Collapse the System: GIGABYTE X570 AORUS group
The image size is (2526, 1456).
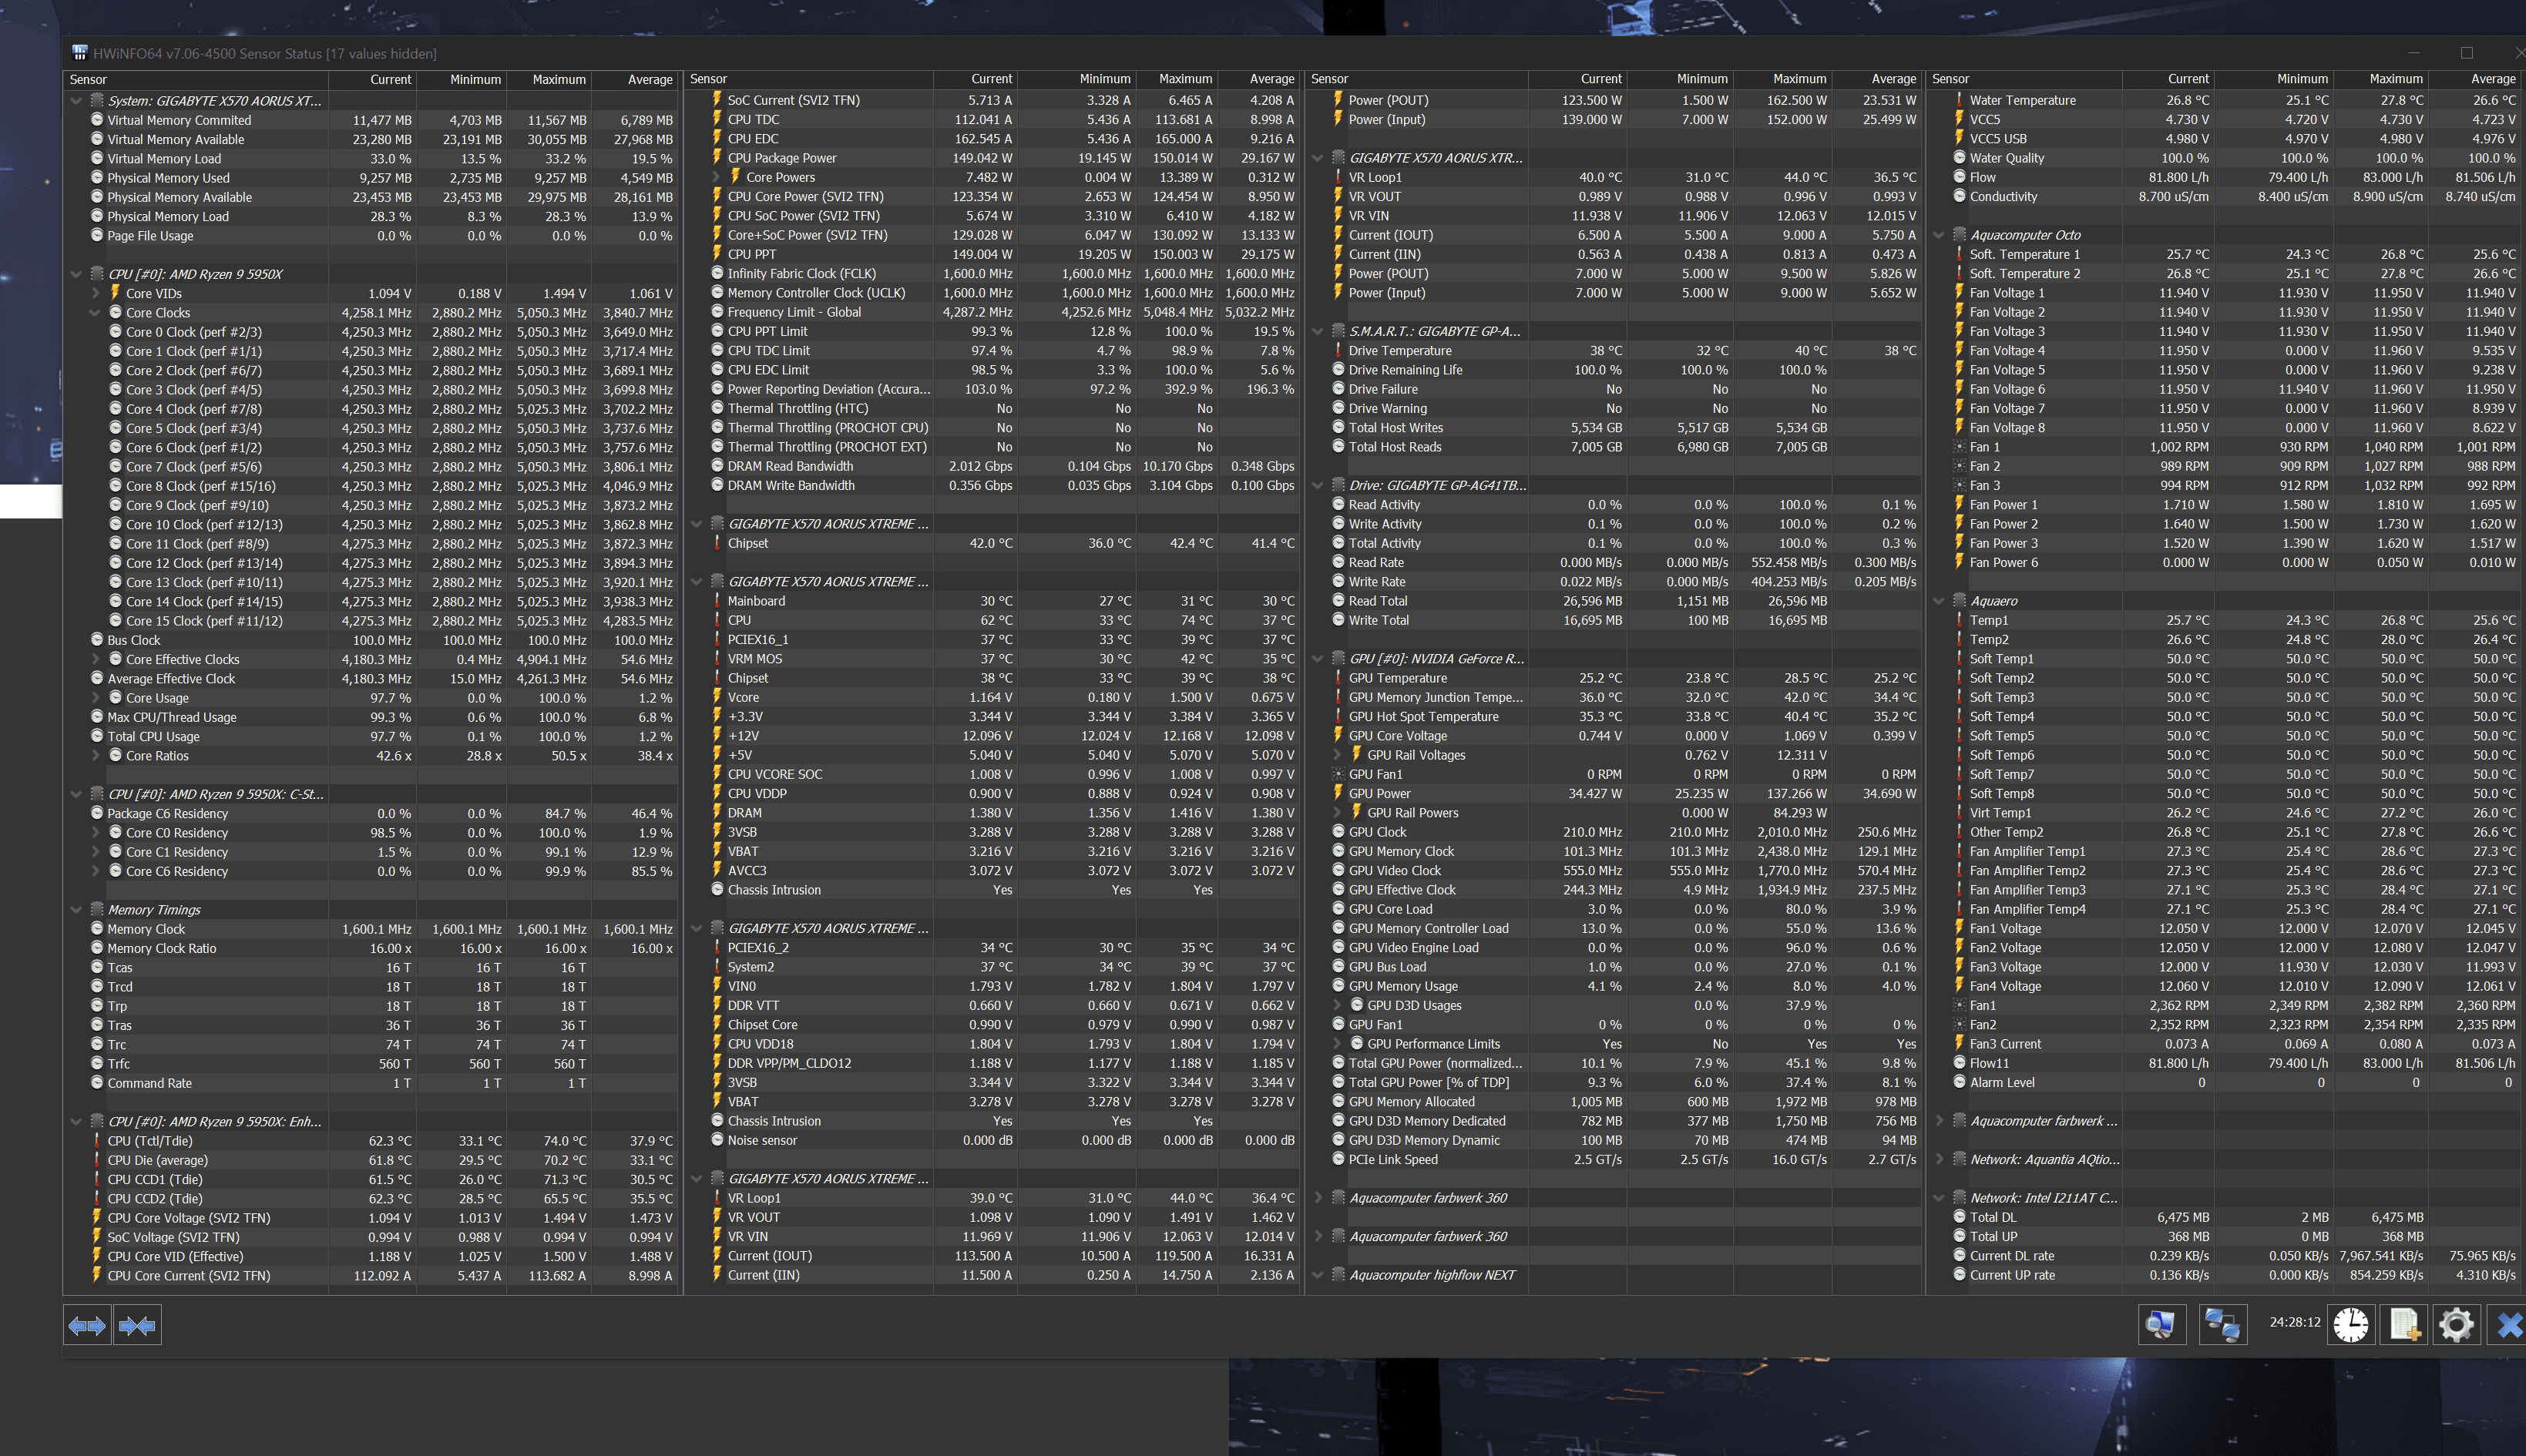click(x=76, y=101)
